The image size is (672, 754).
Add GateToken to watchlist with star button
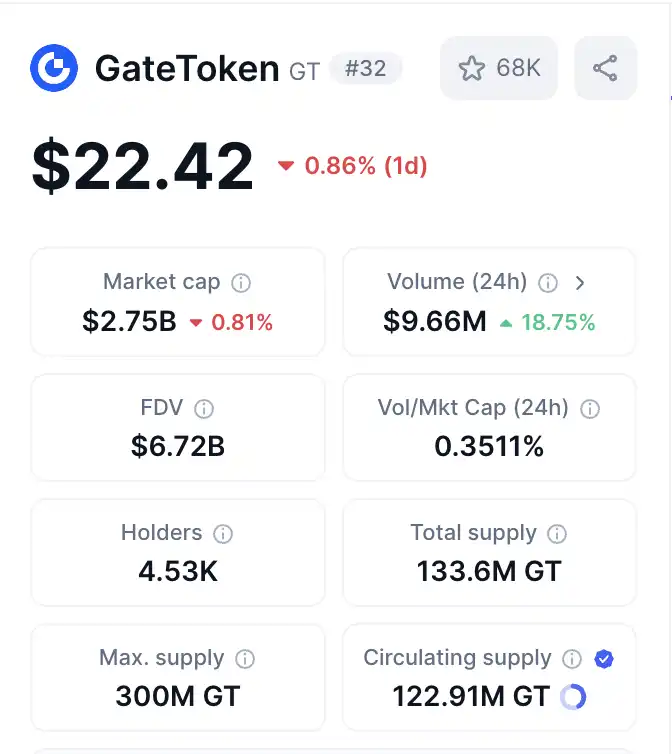click(x=499, y=68)
